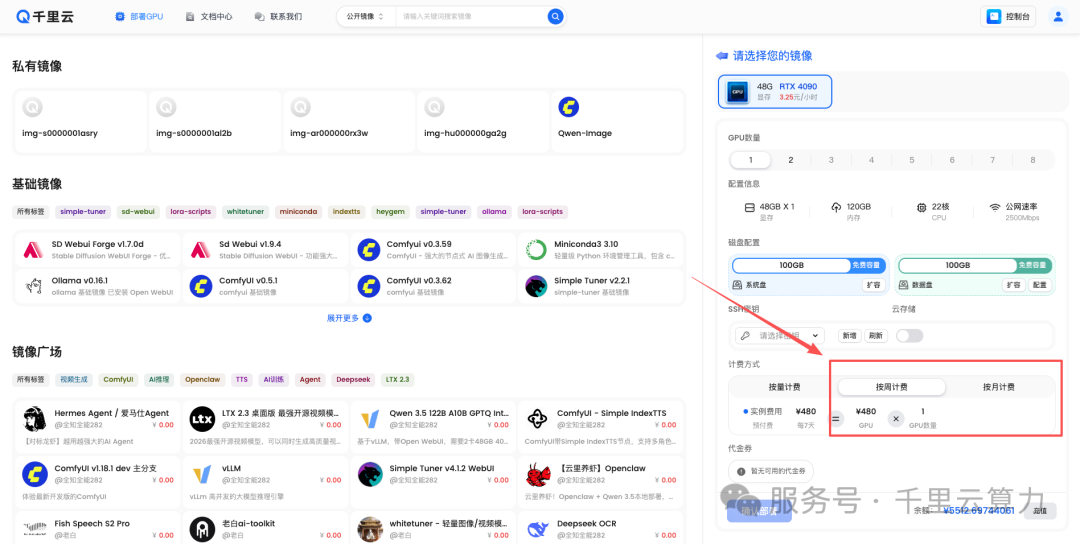Choose the SD Webui Forge v1.7.0d icon
Screen dimensions: 1080x544
(x=33, y=249)
